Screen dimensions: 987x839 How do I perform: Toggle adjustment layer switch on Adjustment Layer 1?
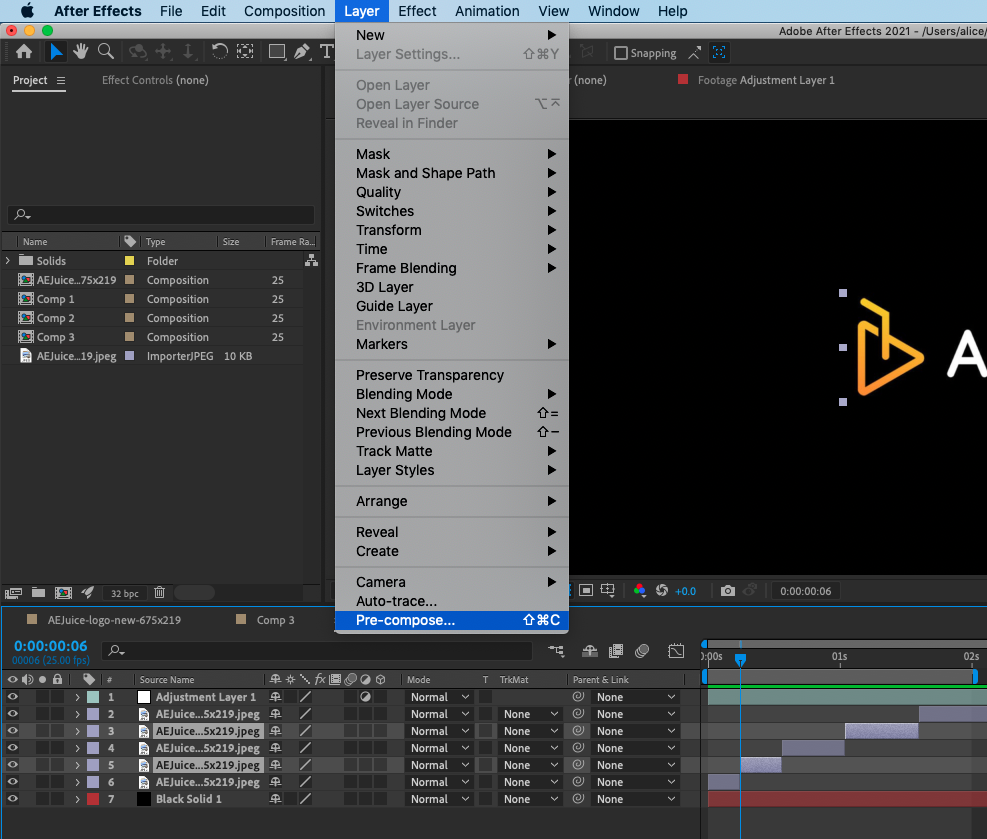click(x=365, y=697)
